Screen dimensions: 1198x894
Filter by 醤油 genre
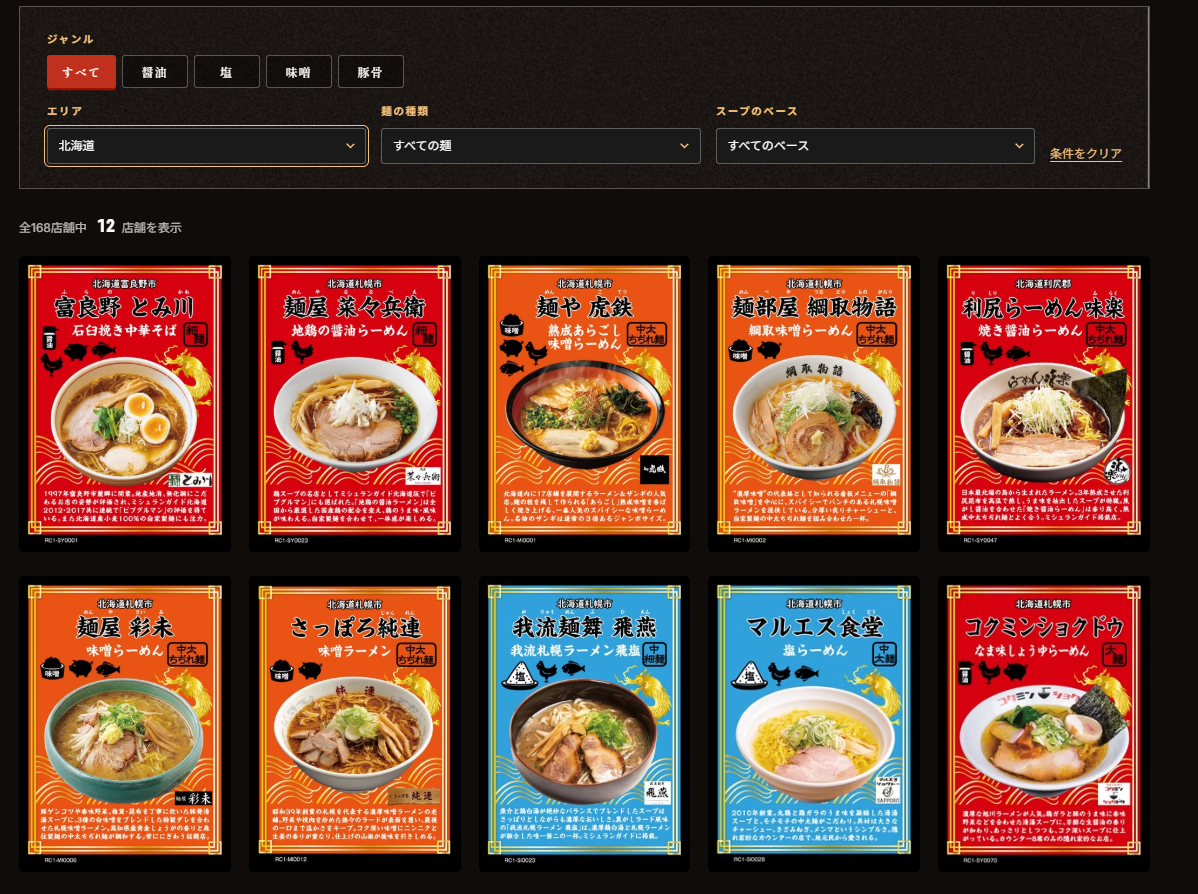click(154, 72)
